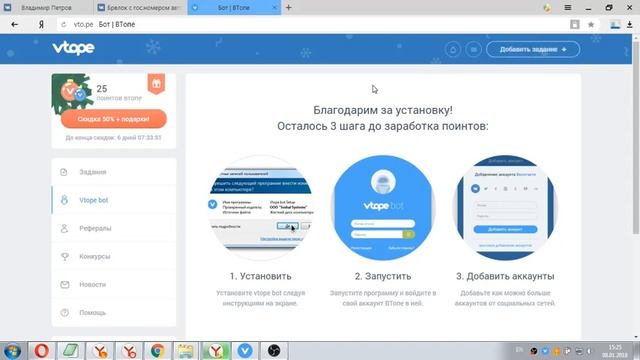640x360 pixels.
Task: Open the reader mode icon in address bar
Action: tap(575, 24)
